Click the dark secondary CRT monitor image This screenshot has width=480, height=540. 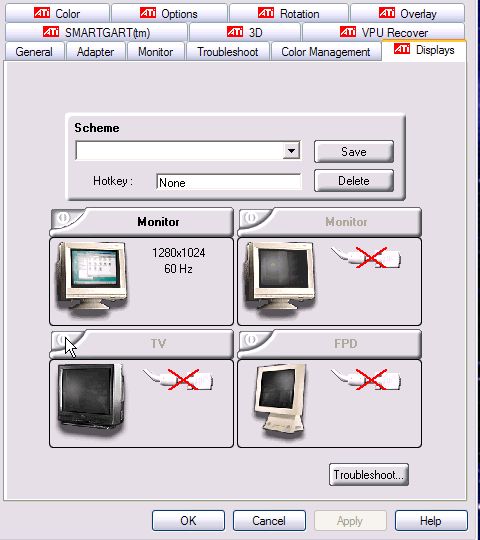click(280, 278)
